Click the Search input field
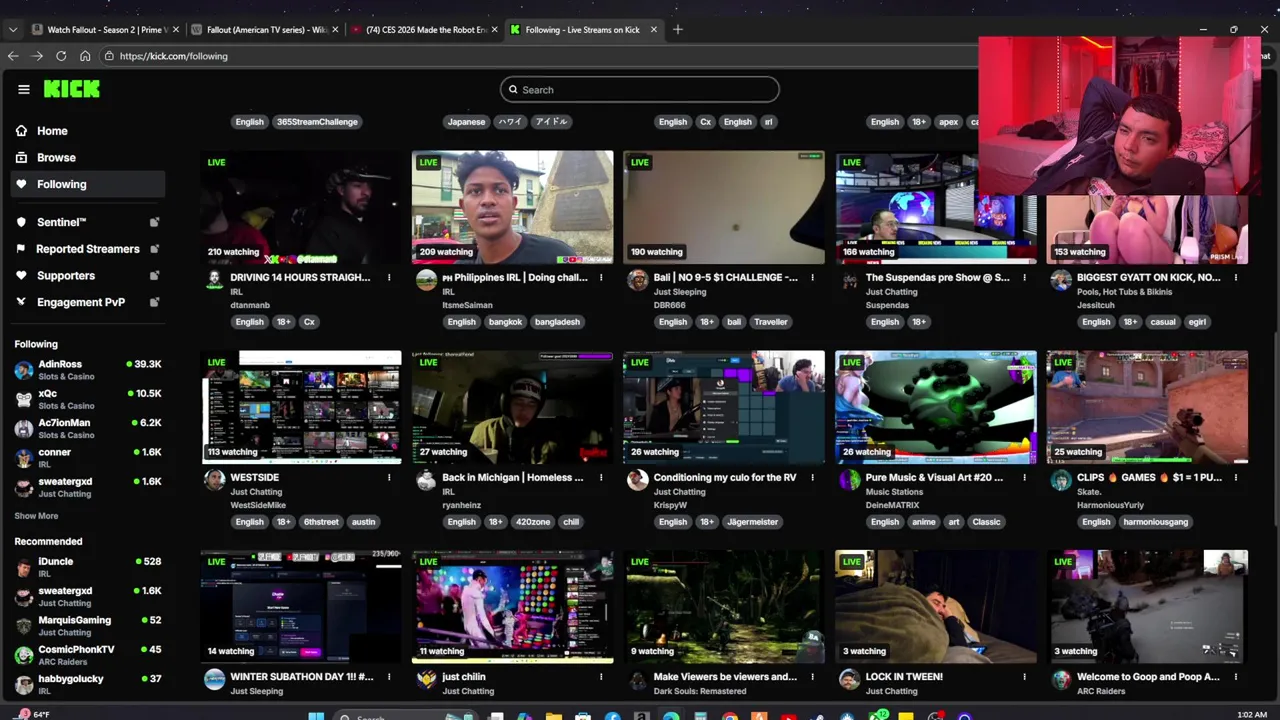1280x720 pixels. point(640,90)
